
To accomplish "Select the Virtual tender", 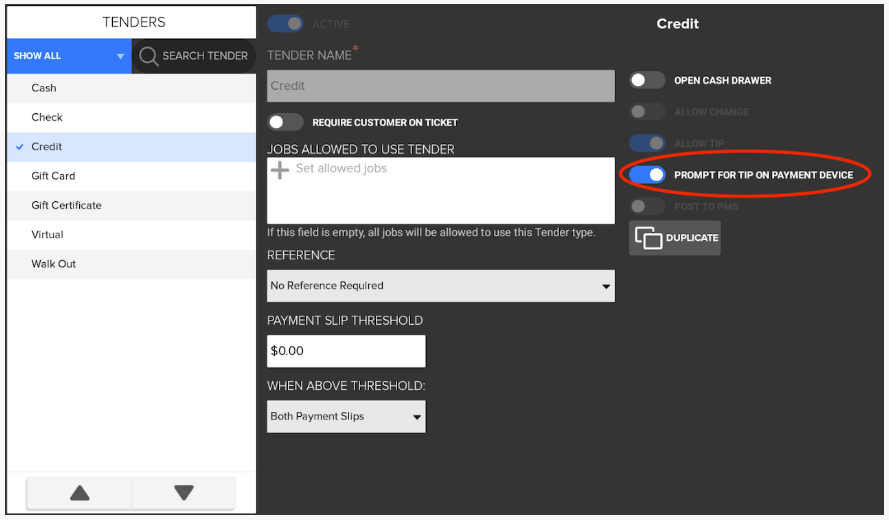I will click(47, 235).
